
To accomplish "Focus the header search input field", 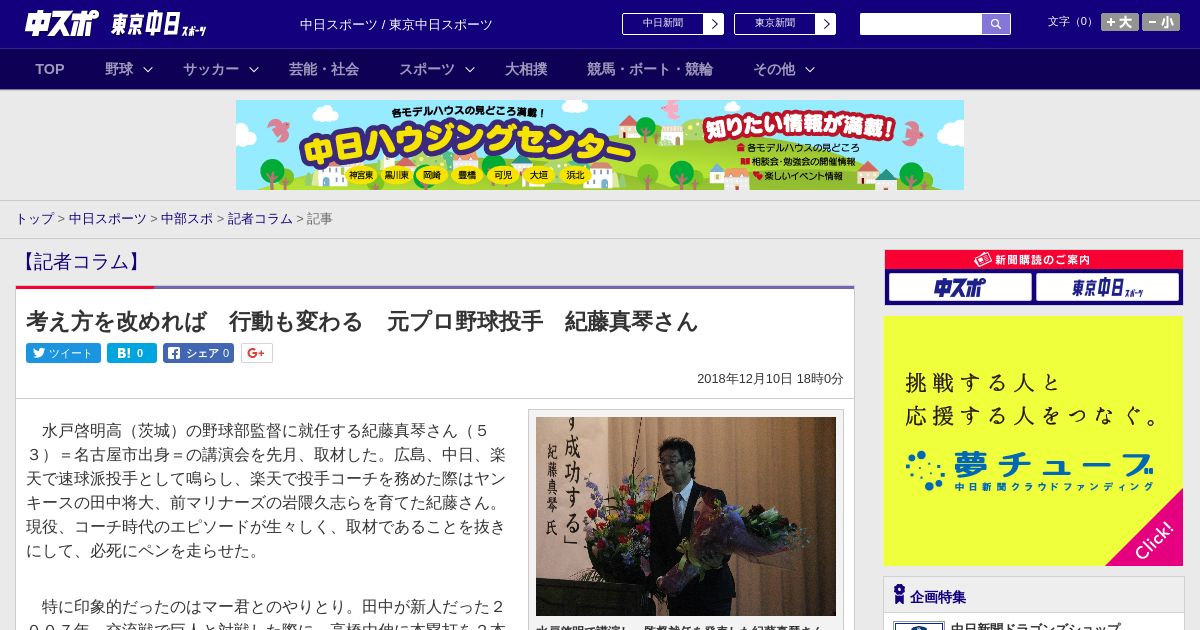I will click(x=921, y=24).
